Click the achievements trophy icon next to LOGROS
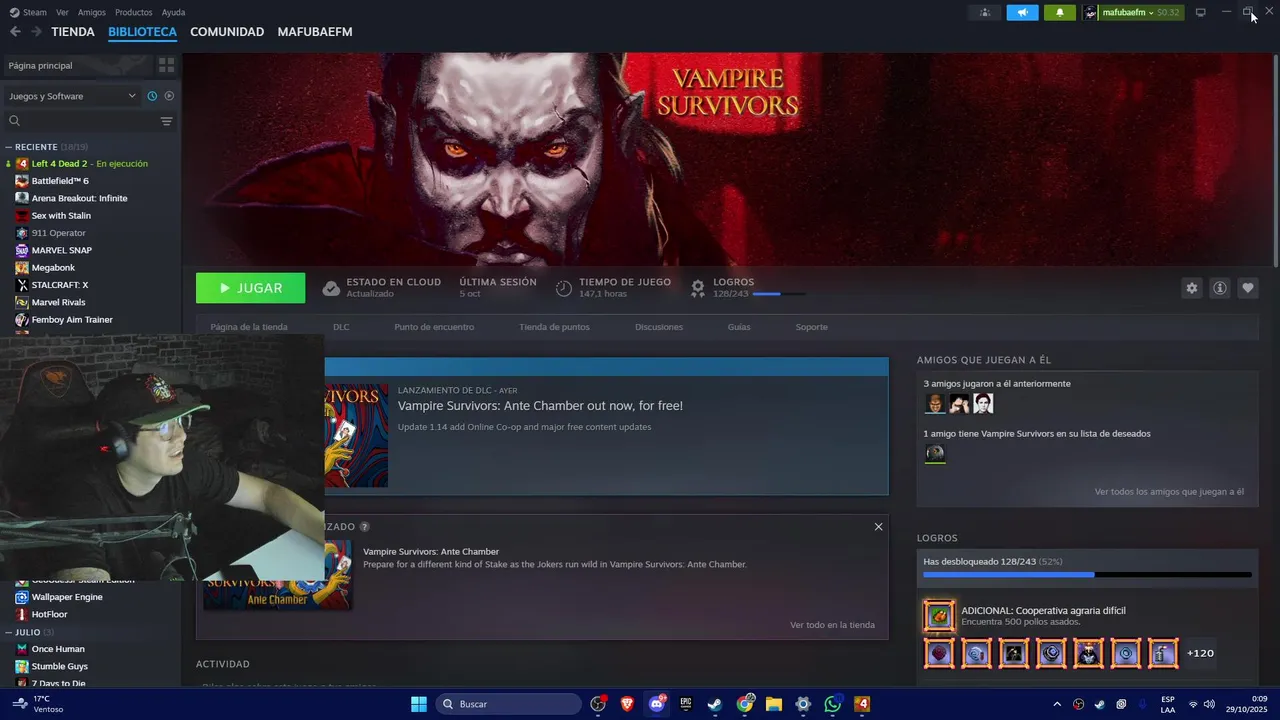This screenshot has height=720, width=1280. pos(698,288)
